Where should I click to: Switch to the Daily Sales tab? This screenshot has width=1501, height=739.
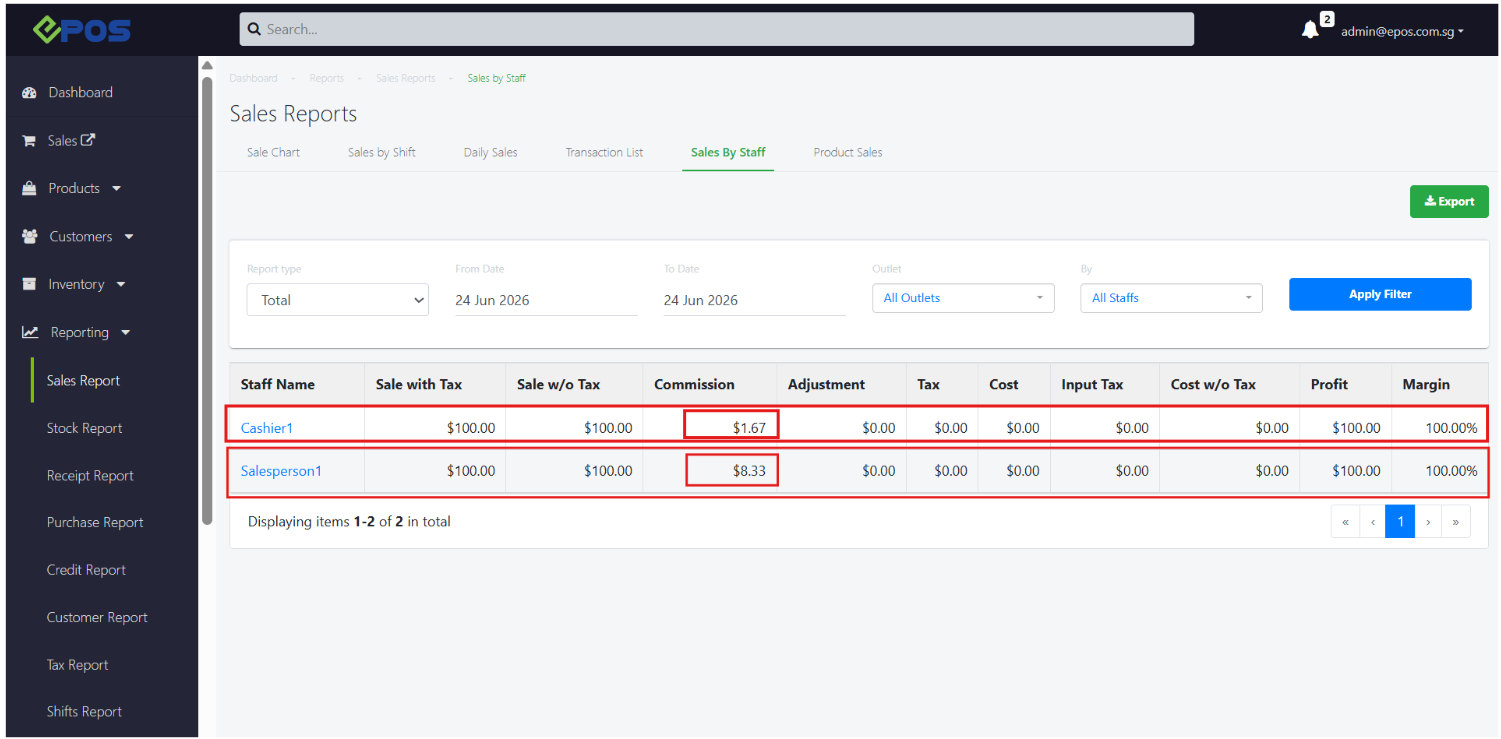[491, 153]
